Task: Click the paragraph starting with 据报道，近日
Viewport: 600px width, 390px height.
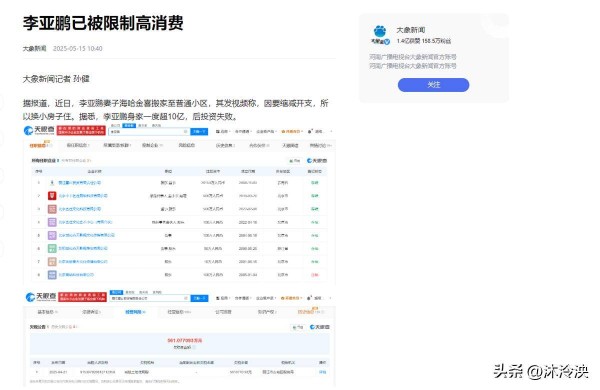Action: click(175, 109)
